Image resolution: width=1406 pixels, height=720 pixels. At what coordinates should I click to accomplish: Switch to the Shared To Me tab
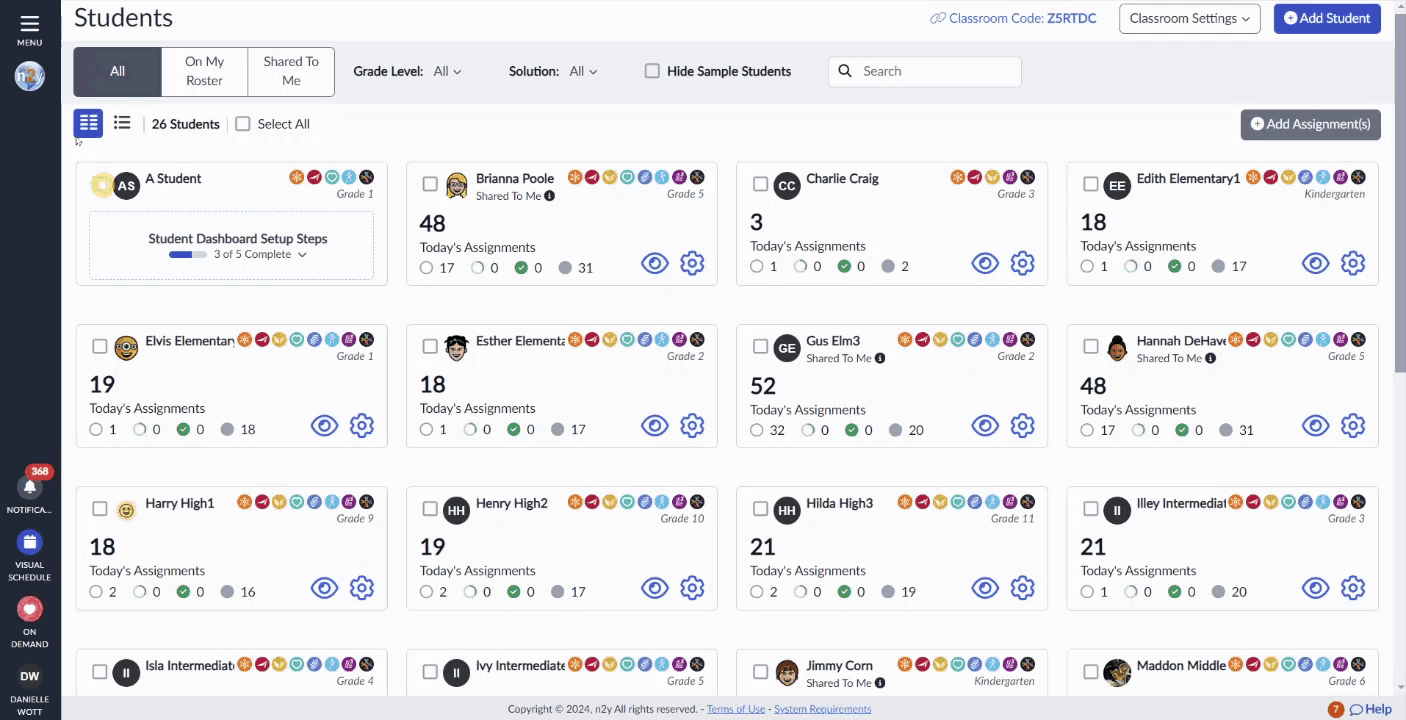[291, 71]
